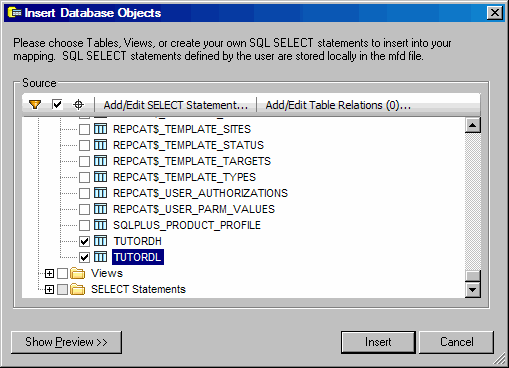The height and width of the screenshot is (368, 509).
Task: Click the scrollbar down arrow
Action: (x=472, y=289)
